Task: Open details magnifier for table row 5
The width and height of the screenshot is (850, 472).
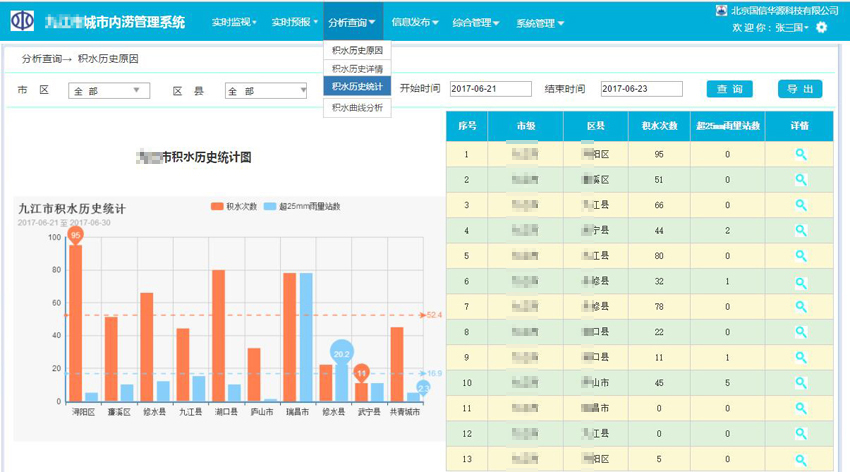Action: coord(800,256)
